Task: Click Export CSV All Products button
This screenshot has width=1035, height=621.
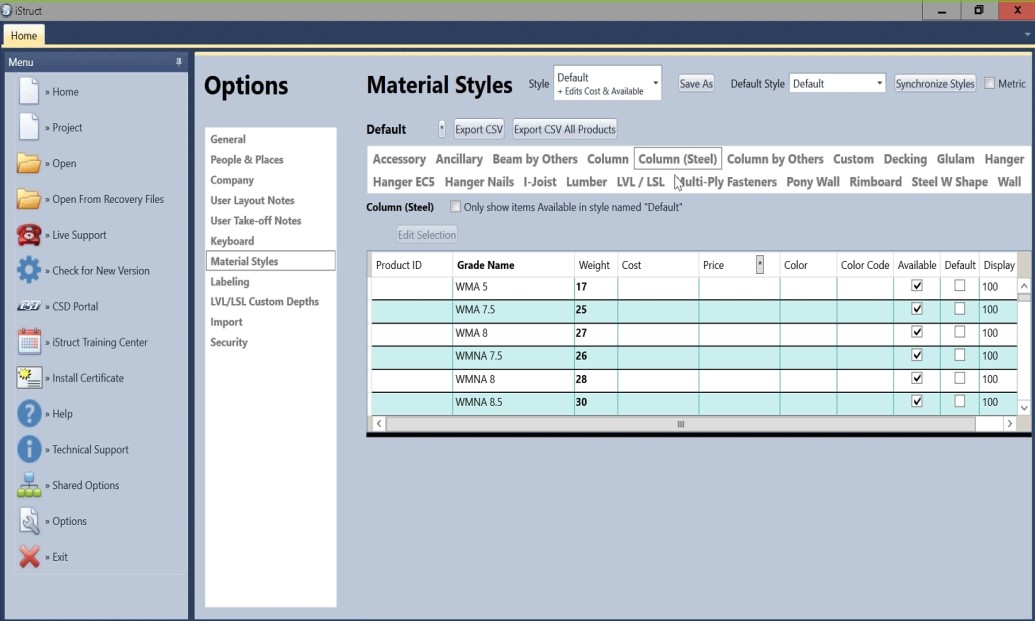Action: pos(564,129)
